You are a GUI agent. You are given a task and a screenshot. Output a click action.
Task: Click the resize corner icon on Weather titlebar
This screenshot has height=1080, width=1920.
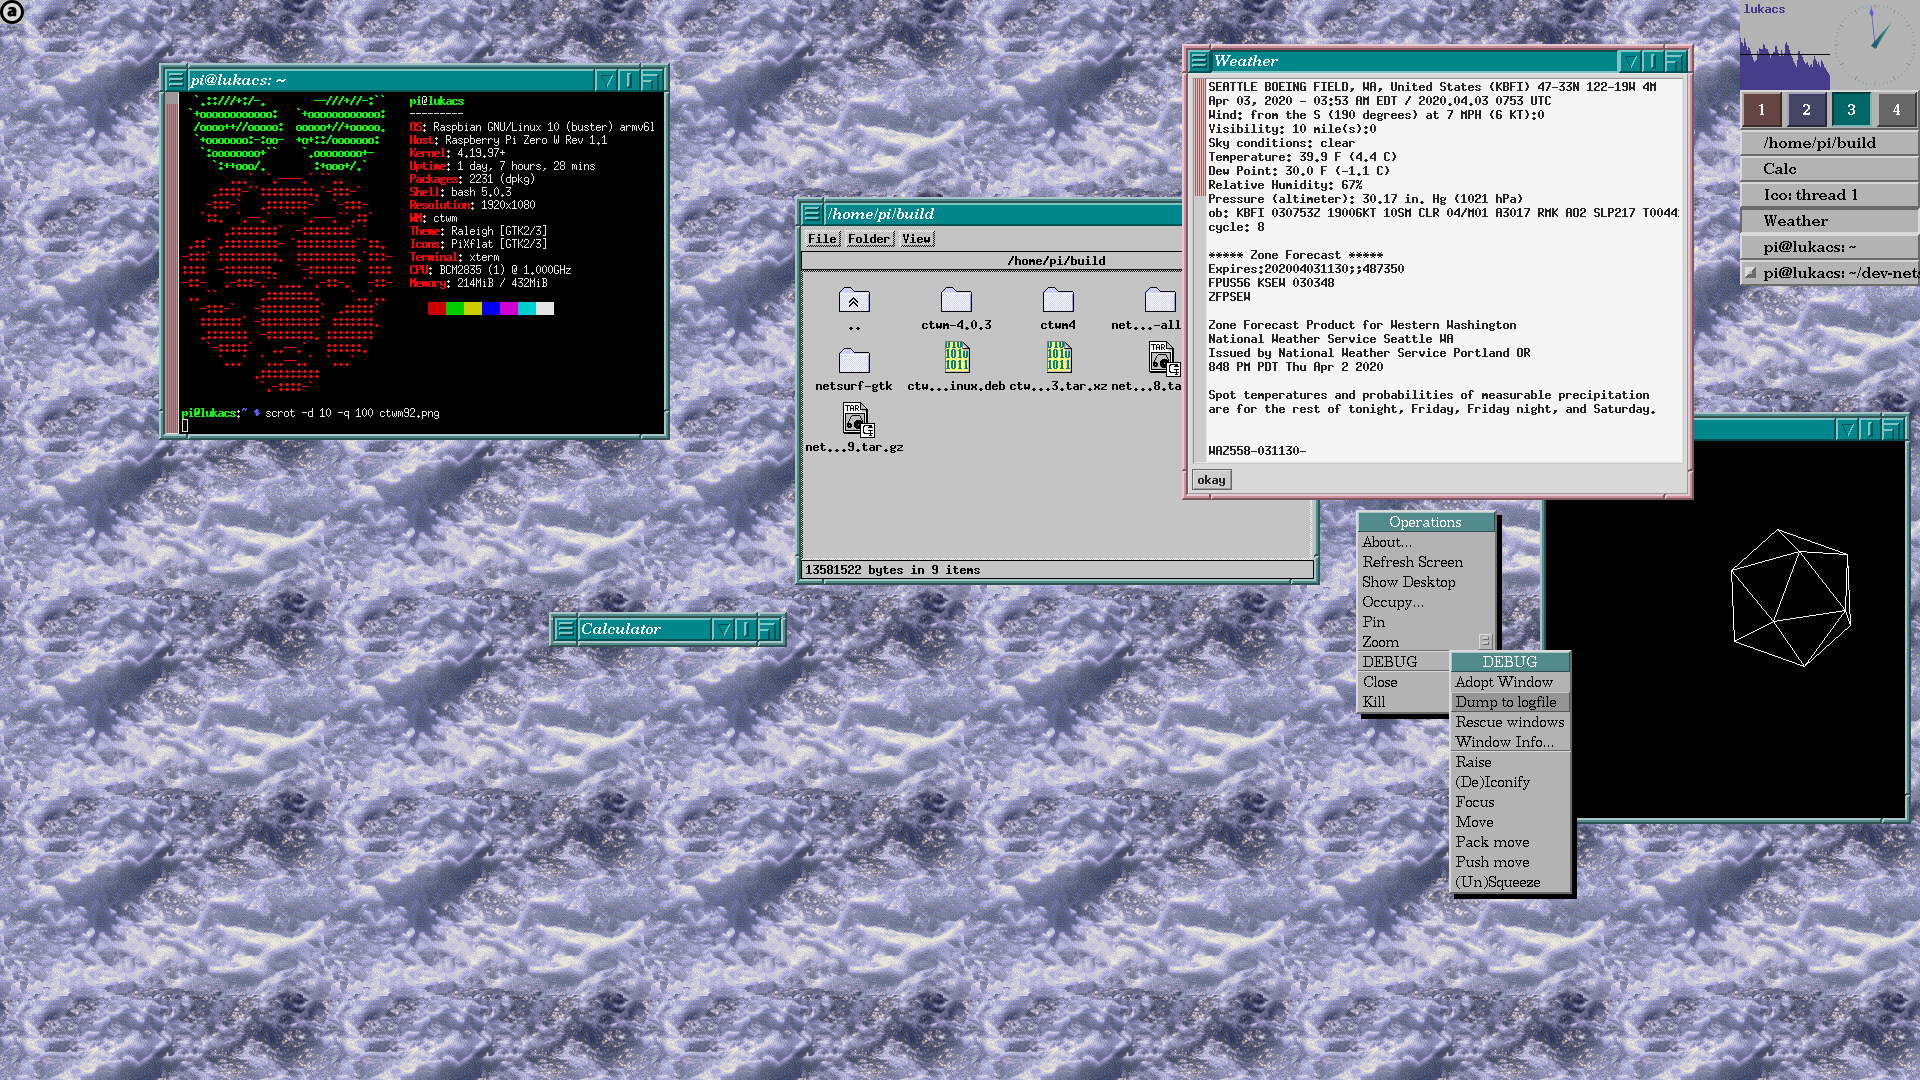point(1674,61)
